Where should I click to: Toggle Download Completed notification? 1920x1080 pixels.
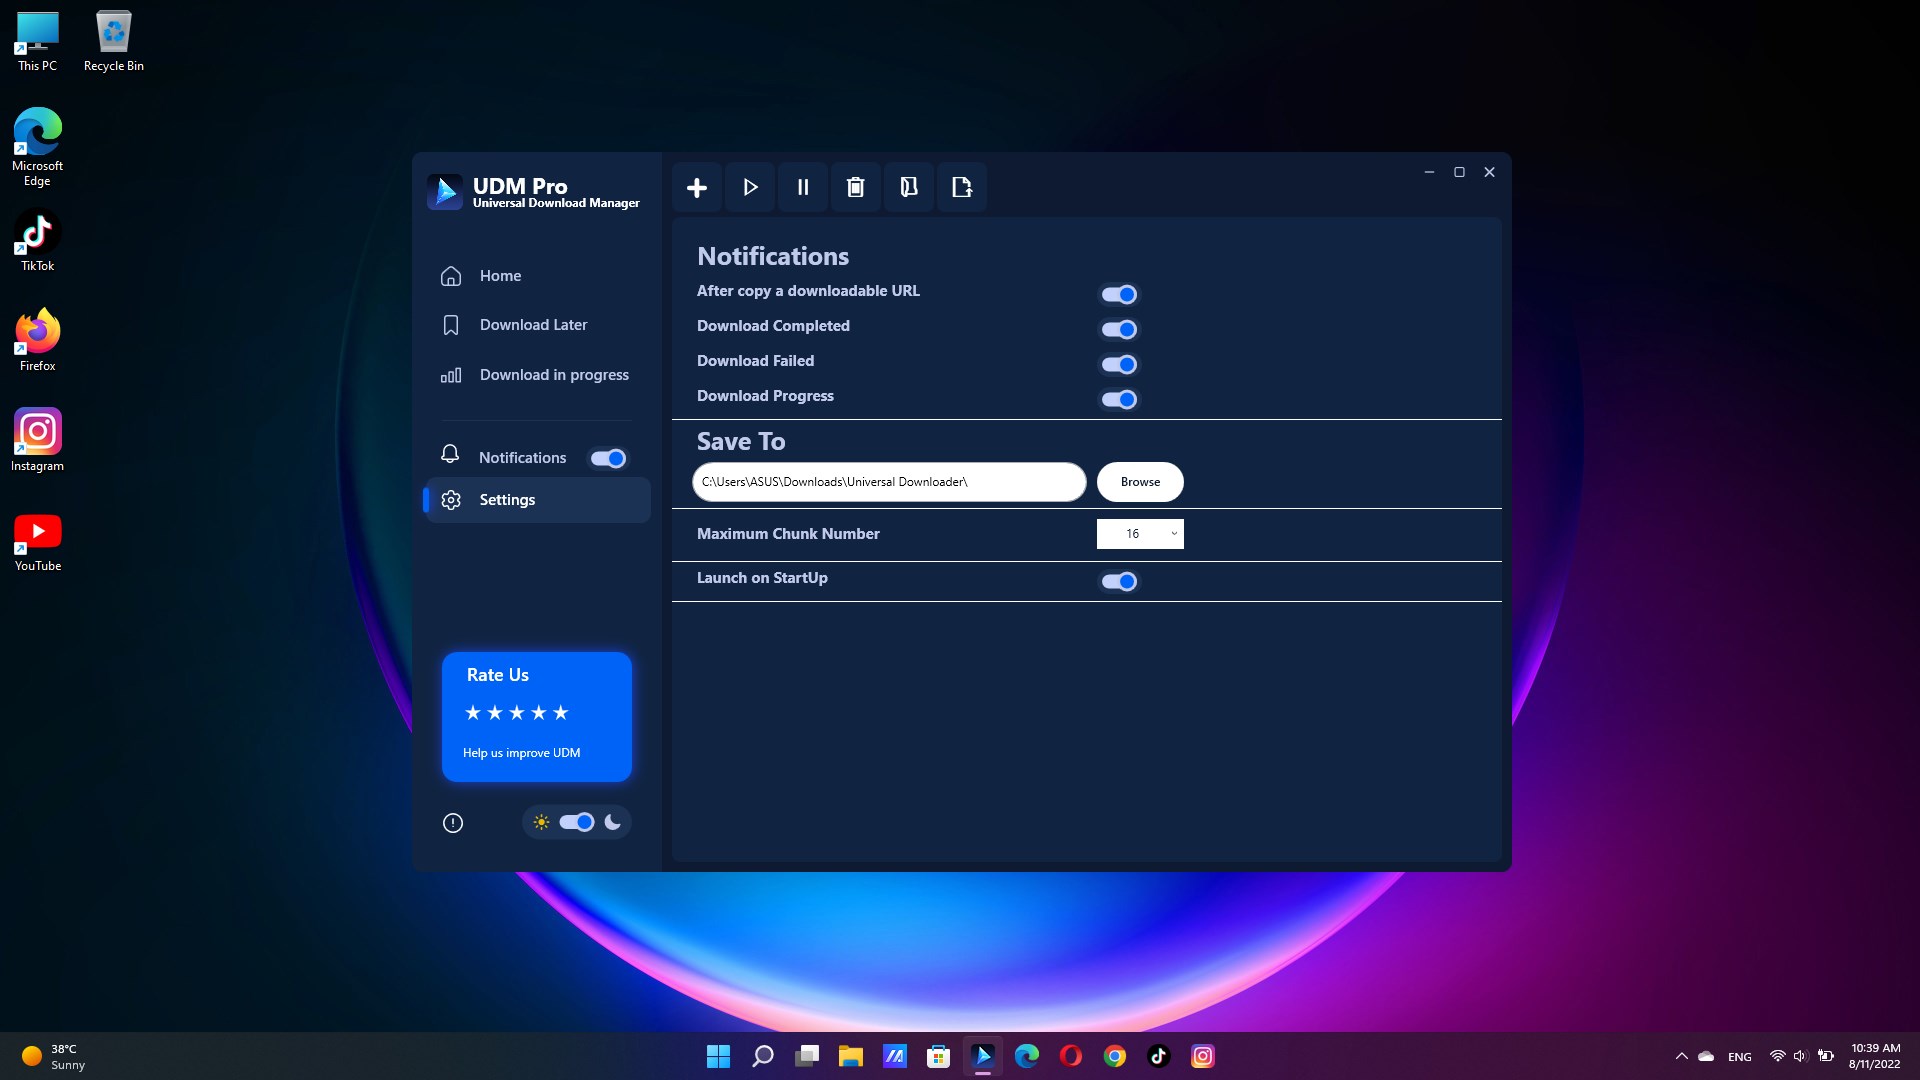coord(1119,329)
